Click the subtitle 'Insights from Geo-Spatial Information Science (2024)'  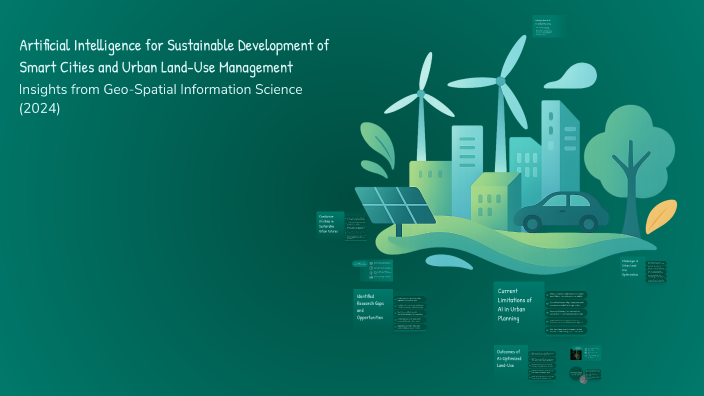[x=161, y=99]
